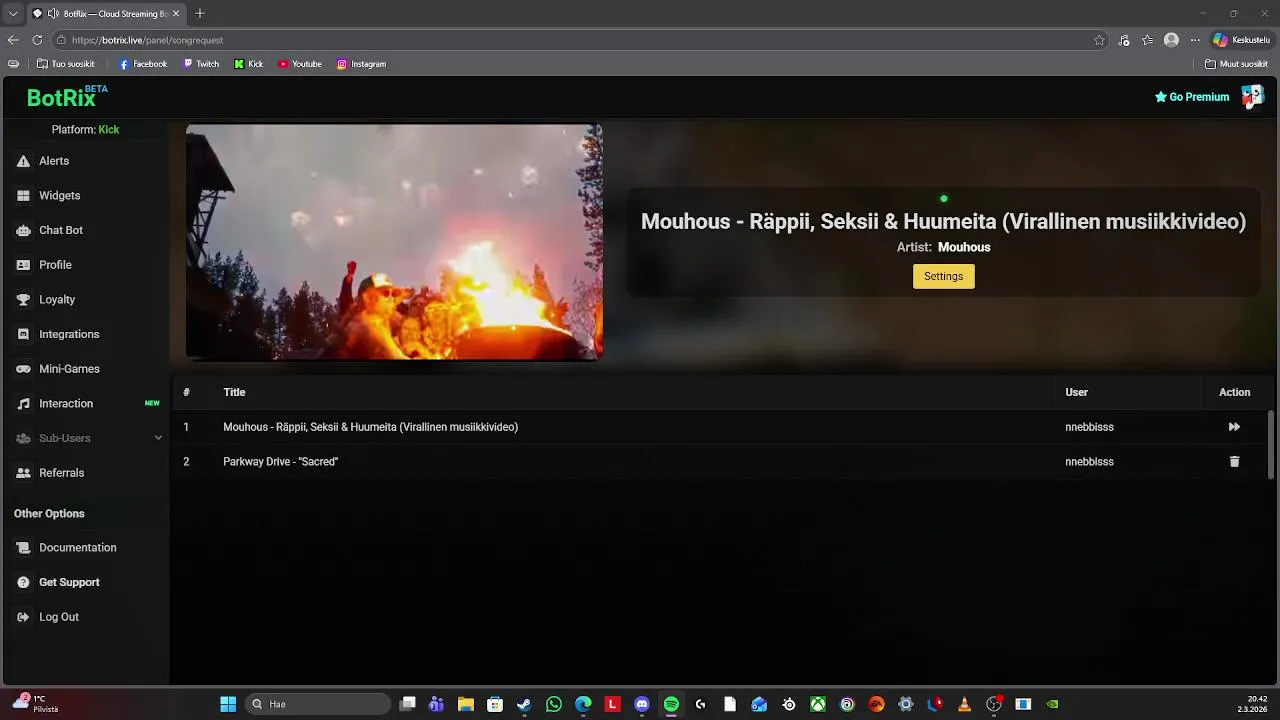Click the Get Support question icon

tap(23, 582)
